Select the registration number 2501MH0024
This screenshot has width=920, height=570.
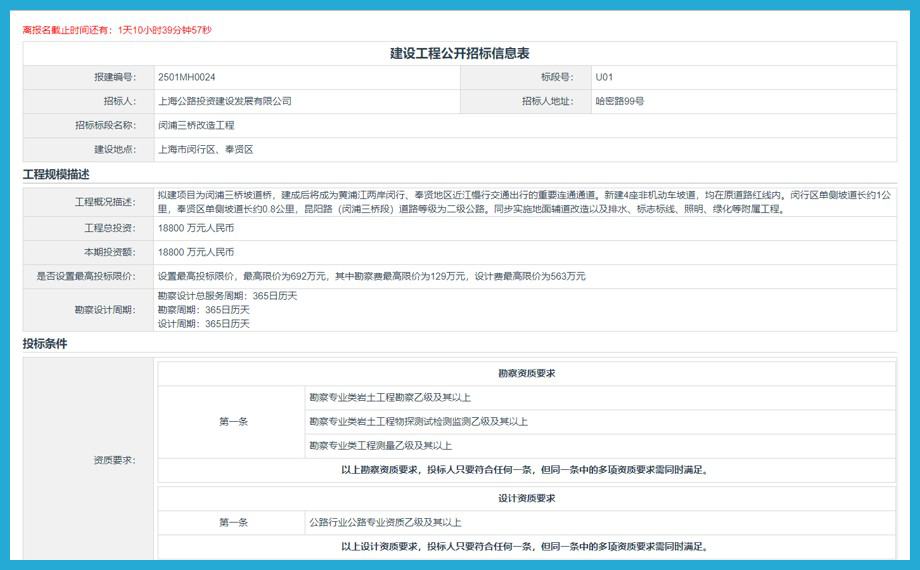pyautogui.click(x=186, y=77)
